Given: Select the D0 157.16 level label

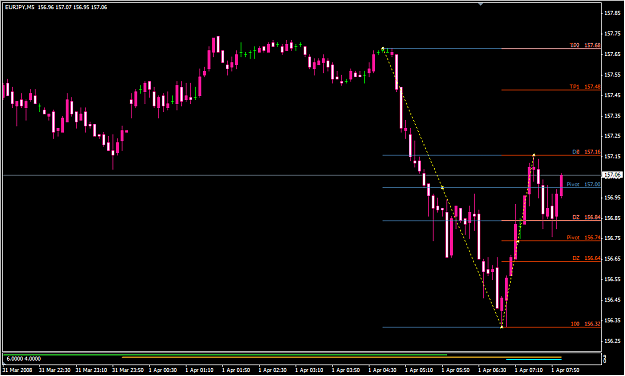Looking at the screenshot, I should (x=586, y=152).
